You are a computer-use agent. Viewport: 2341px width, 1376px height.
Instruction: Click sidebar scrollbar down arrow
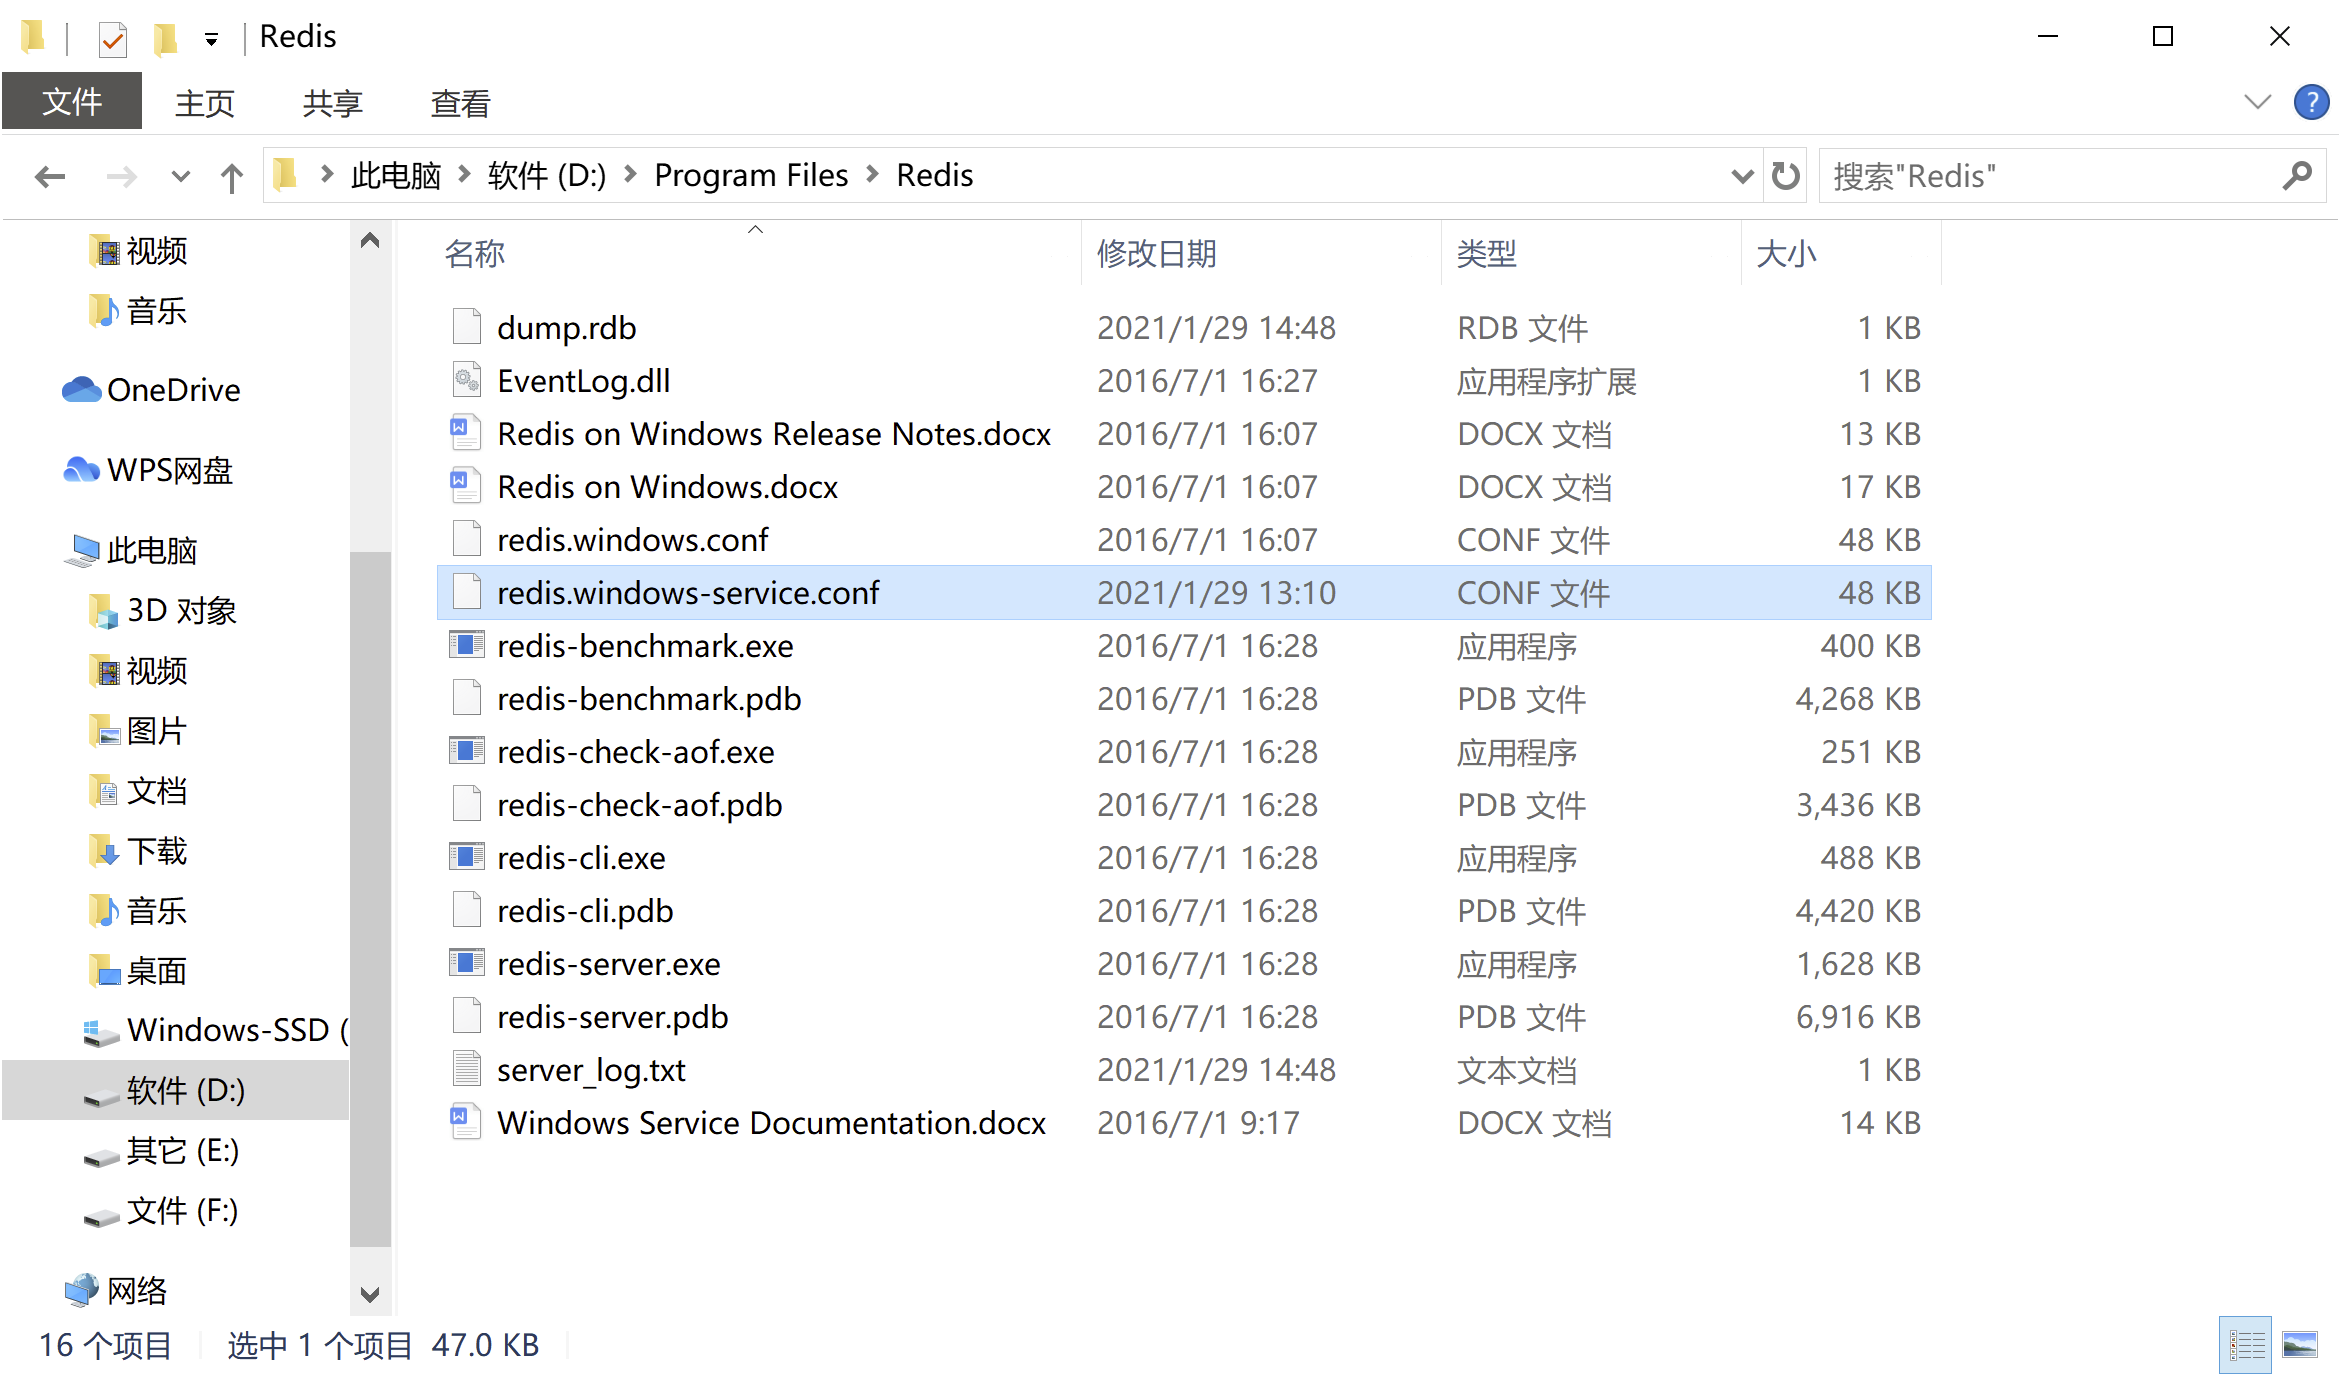[x=370, y=1294]
